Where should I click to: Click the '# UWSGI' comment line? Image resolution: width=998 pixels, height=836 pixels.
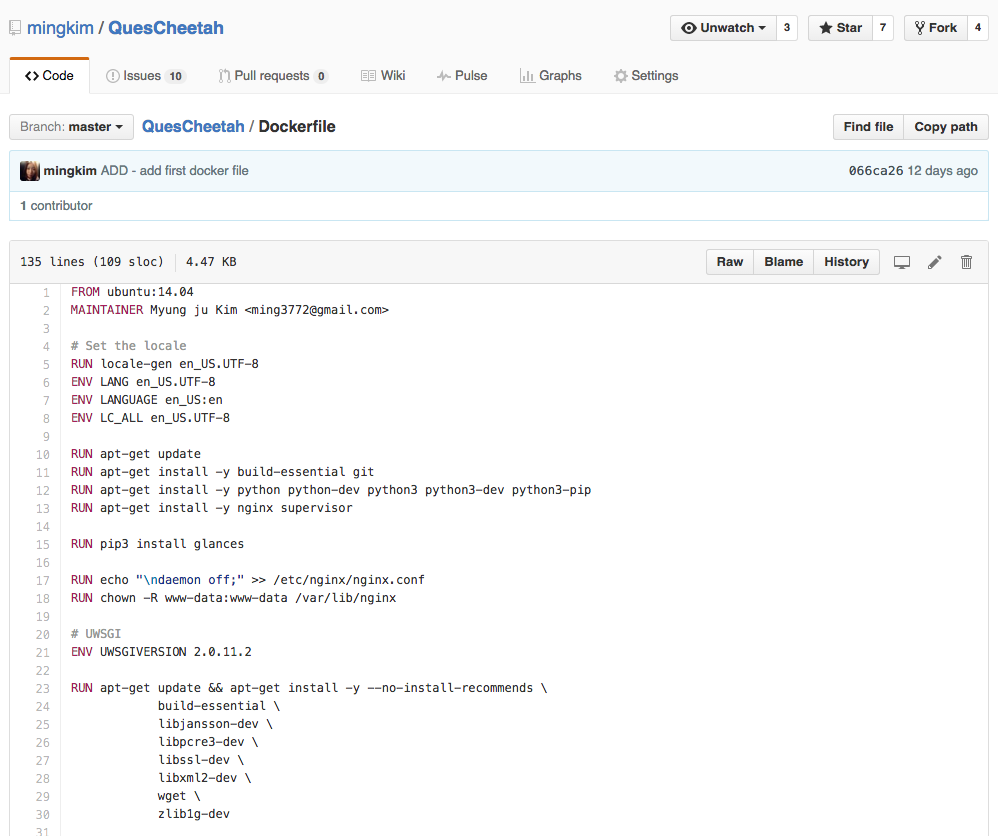click(x=95, y=634)
